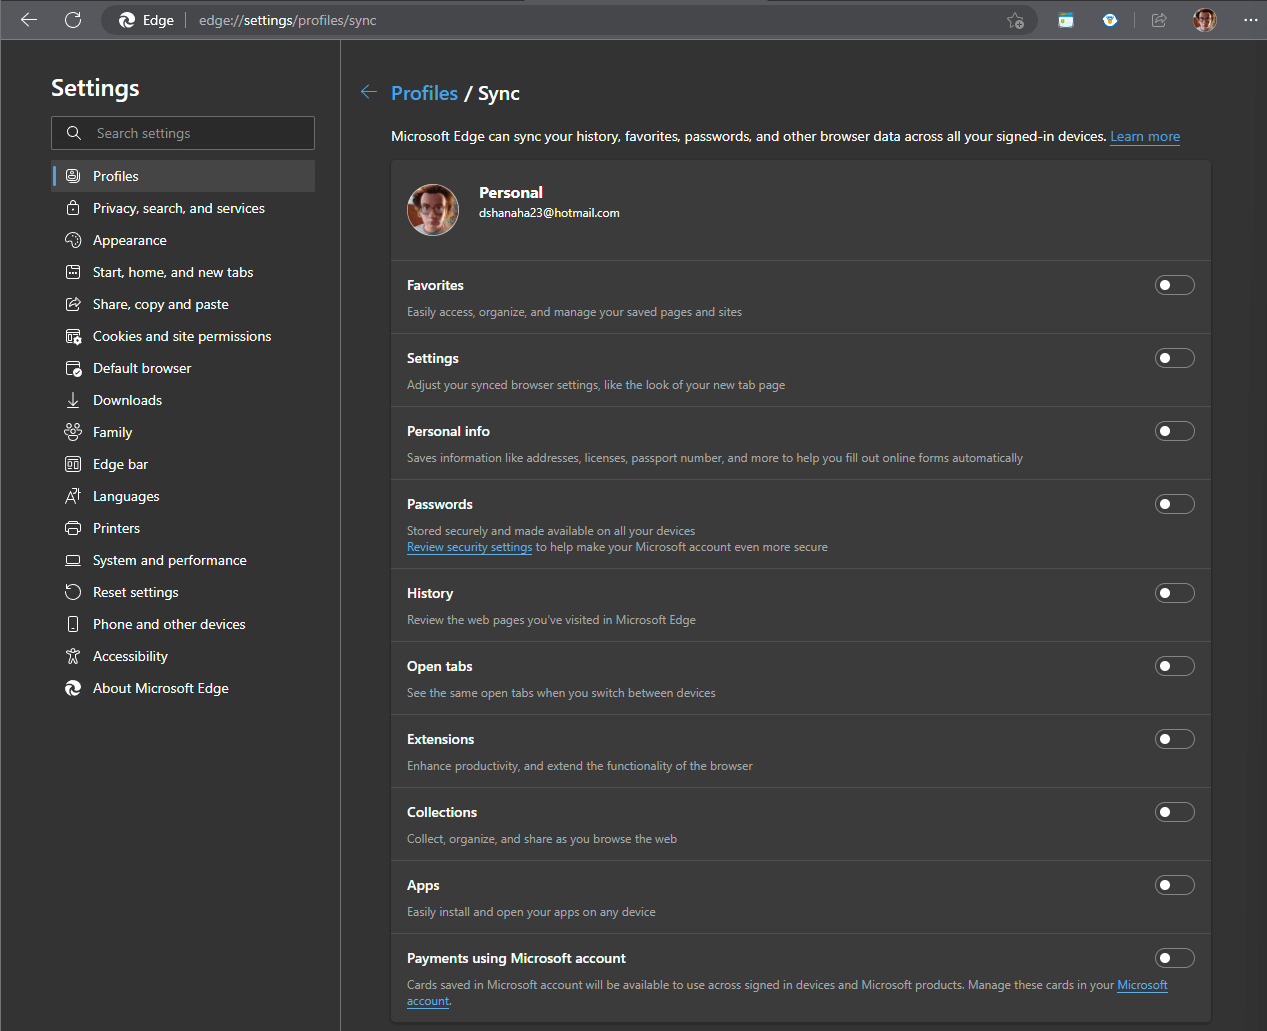Reload the page with refresh icon
The width and height of the screenshot is (1267, 1031).
[x=73, y=20]
